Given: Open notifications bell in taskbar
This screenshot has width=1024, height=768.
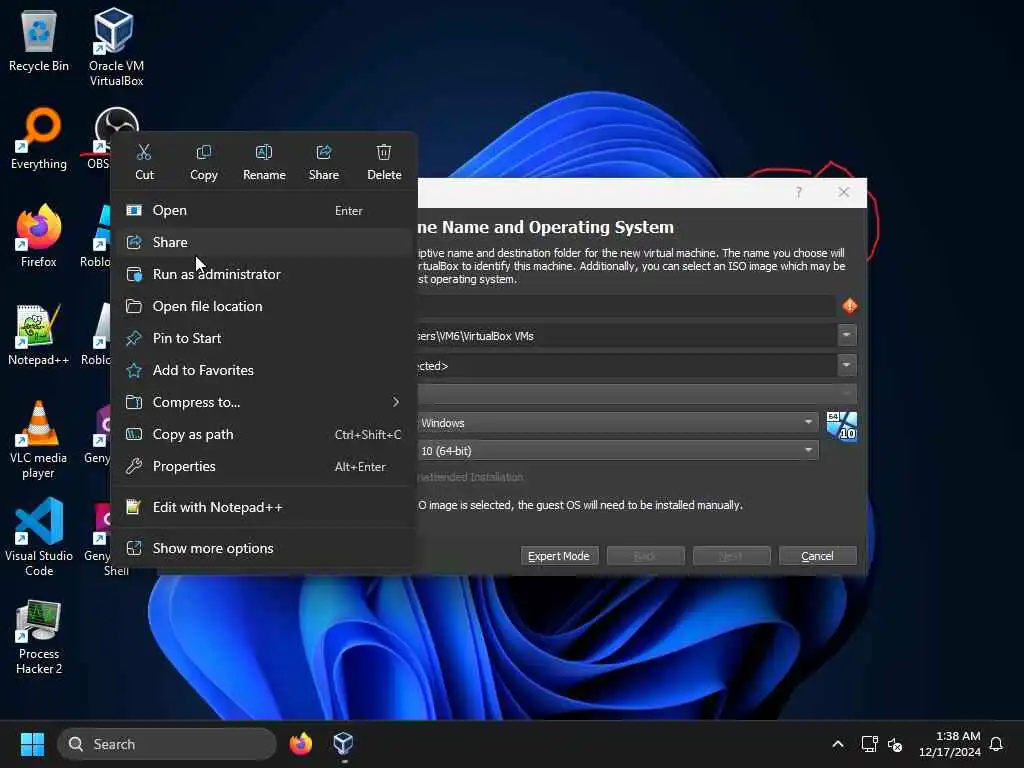Looking at the screenshot, I should tap(997, 744).
